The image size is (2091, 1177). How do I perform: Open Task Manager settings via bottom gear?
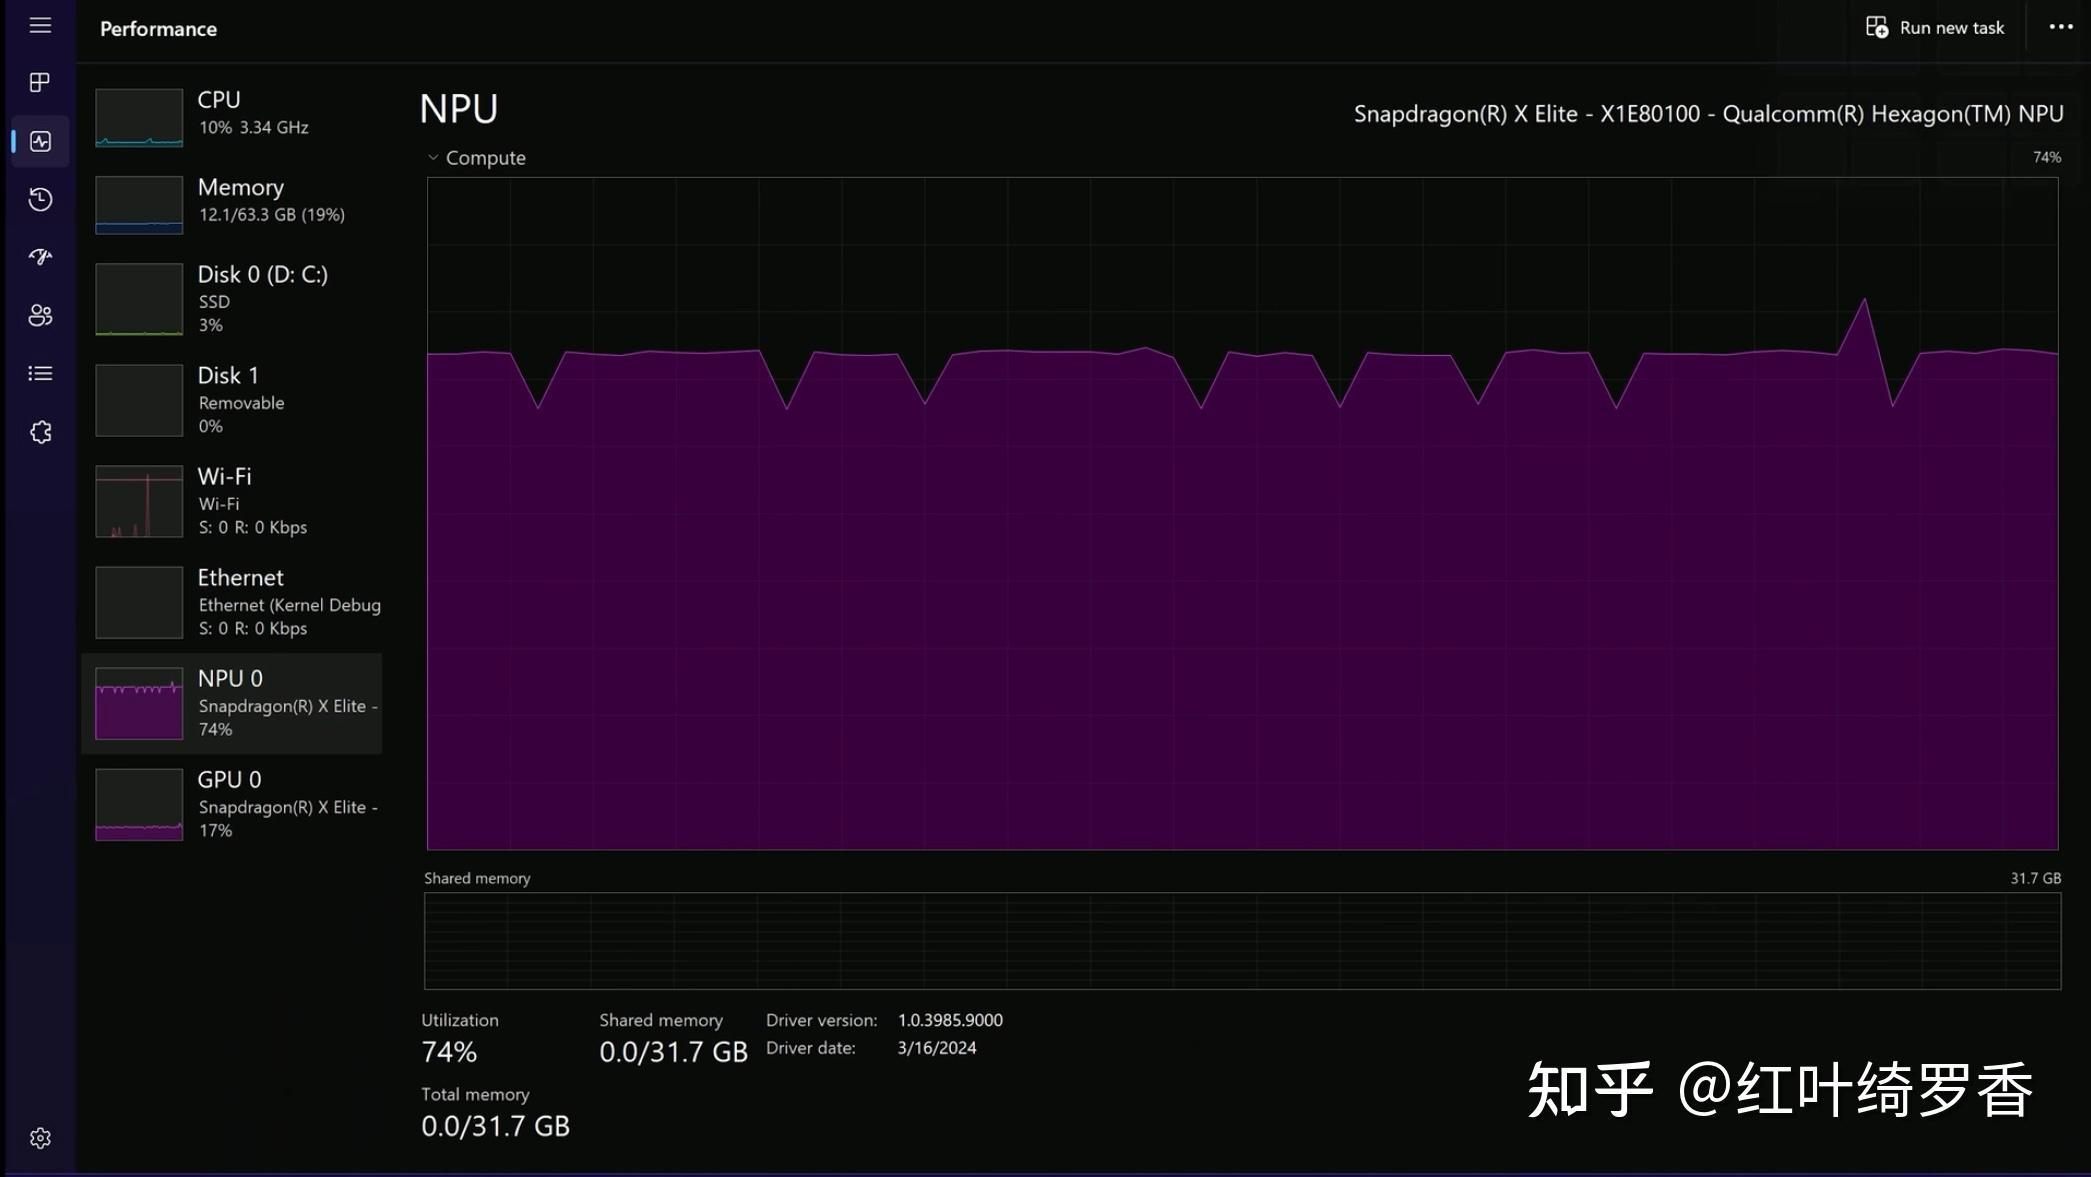(x=40, y=1137)
